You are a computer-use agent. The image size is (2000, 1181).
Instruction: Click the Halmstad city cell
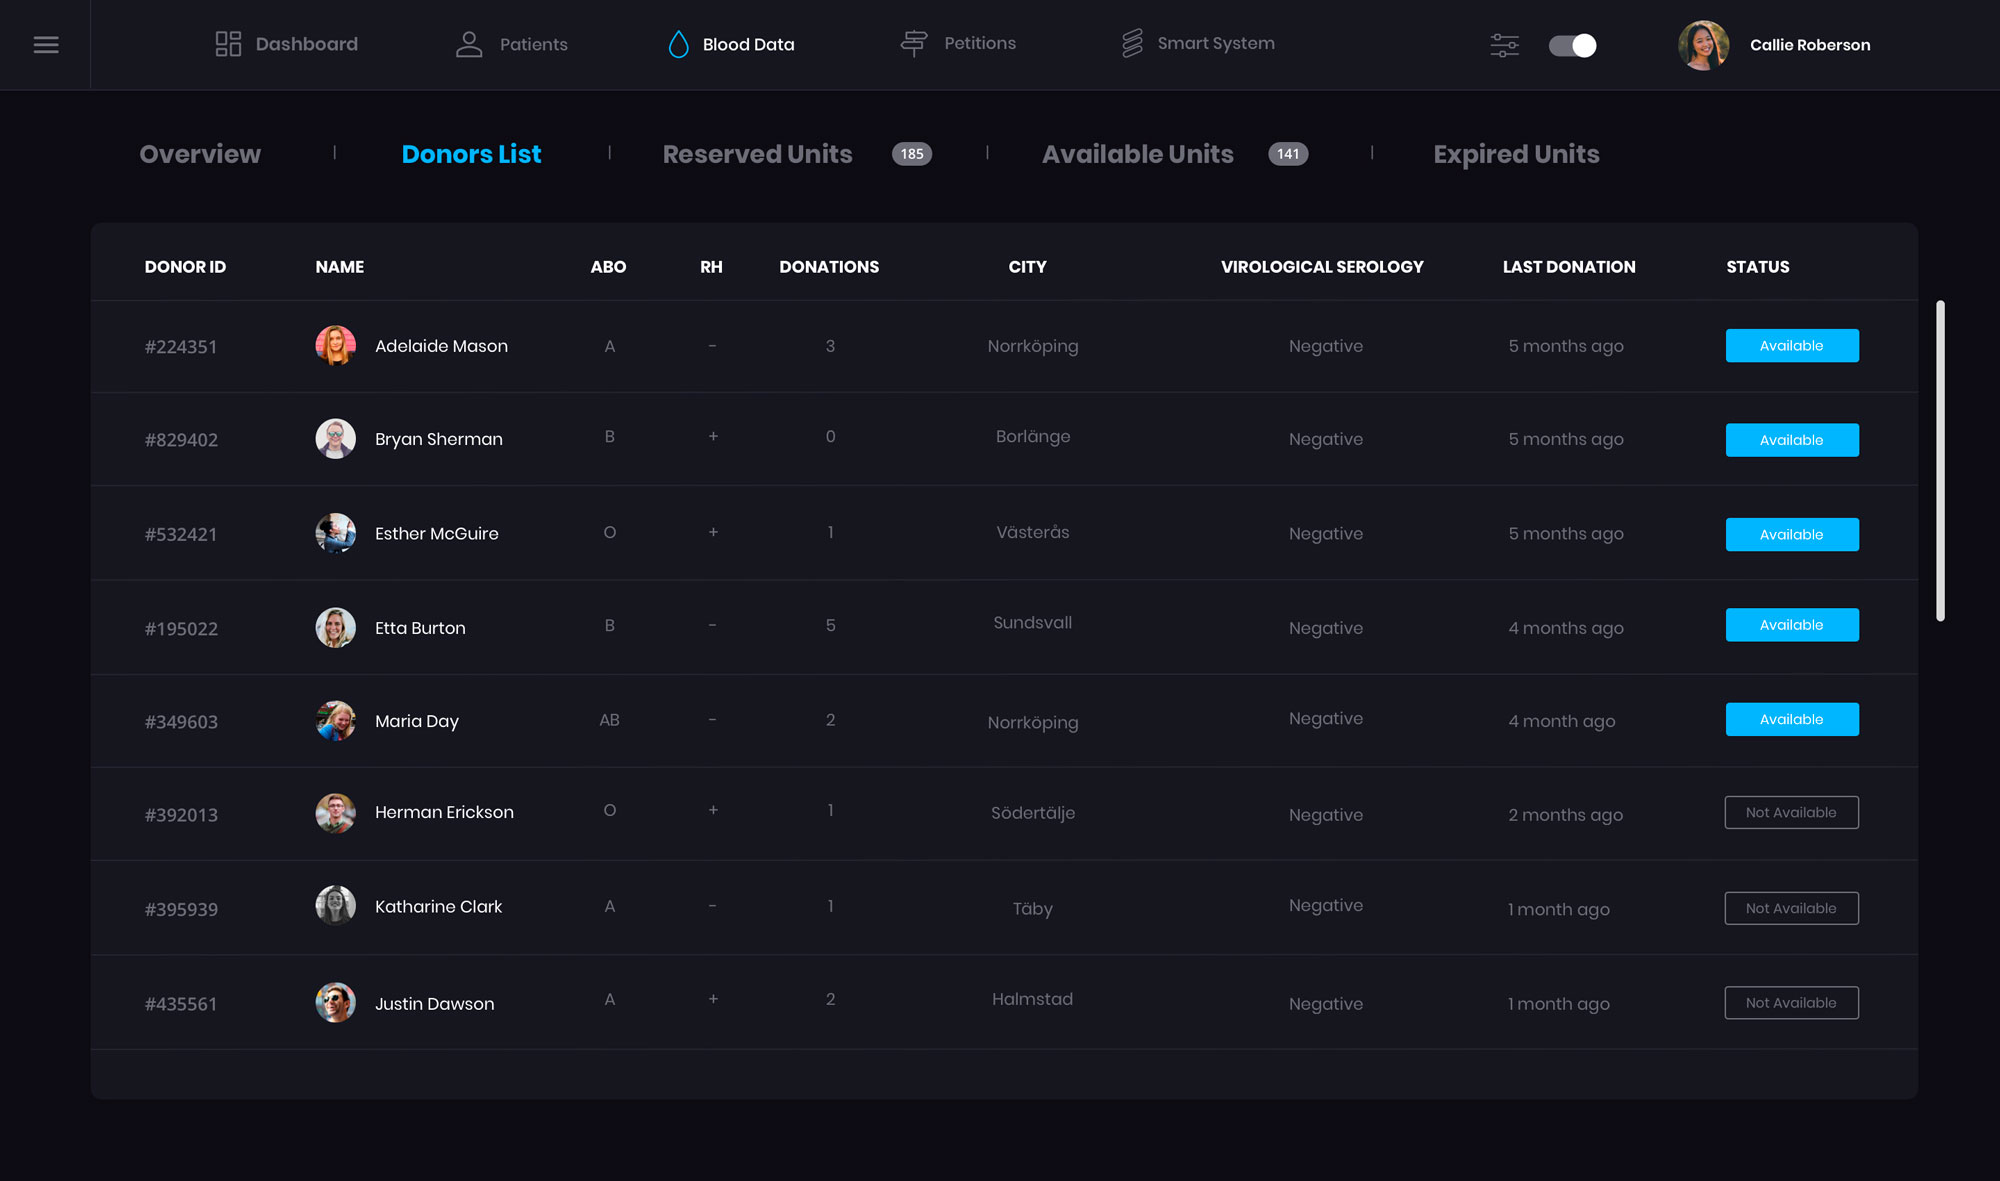point(1032,999)
